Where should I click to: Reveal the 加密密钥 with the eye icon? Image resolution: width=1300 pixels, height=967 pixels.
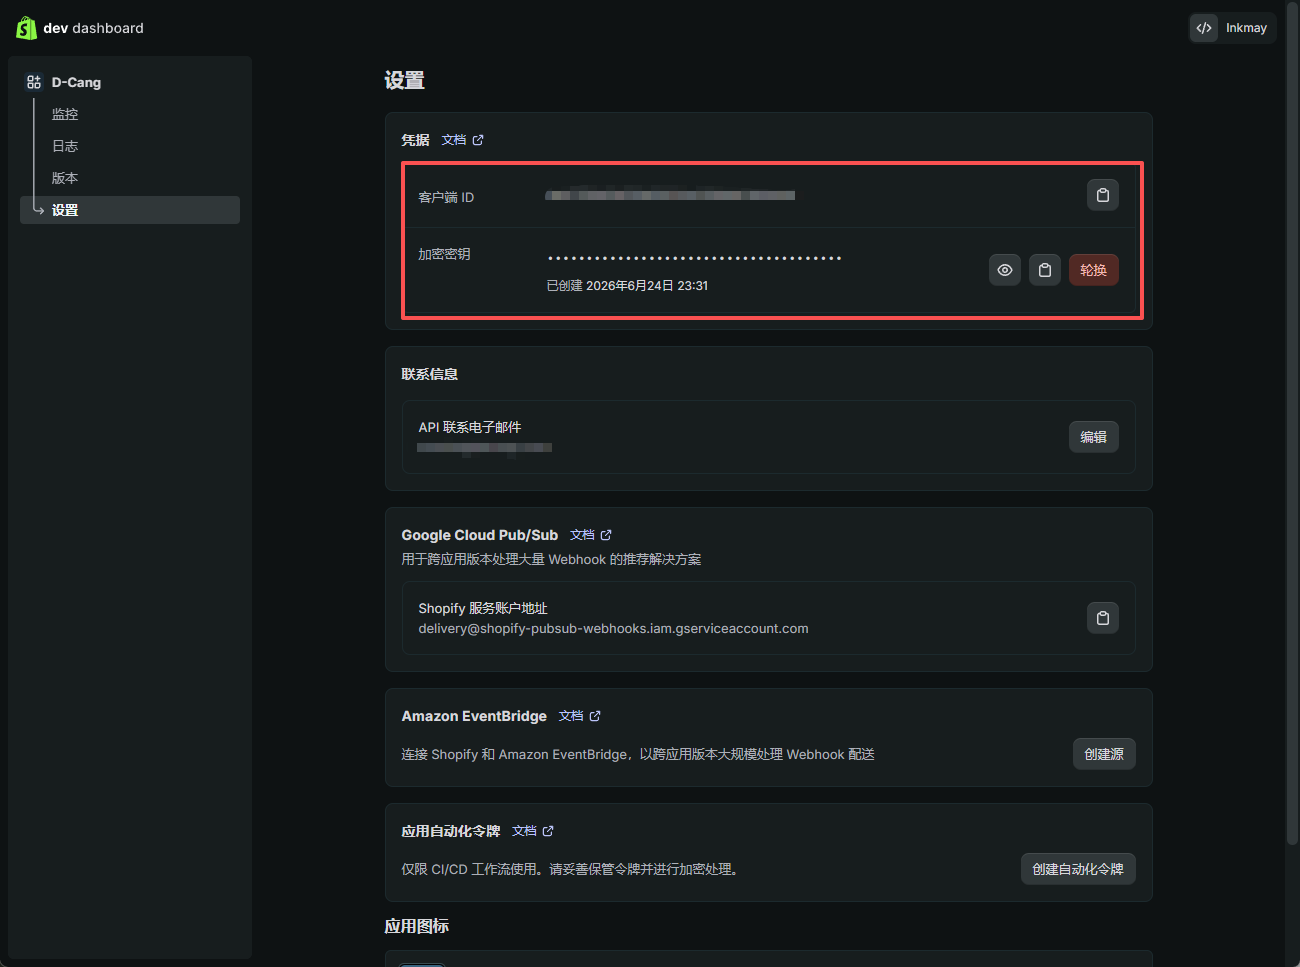tap(1005, 270)
